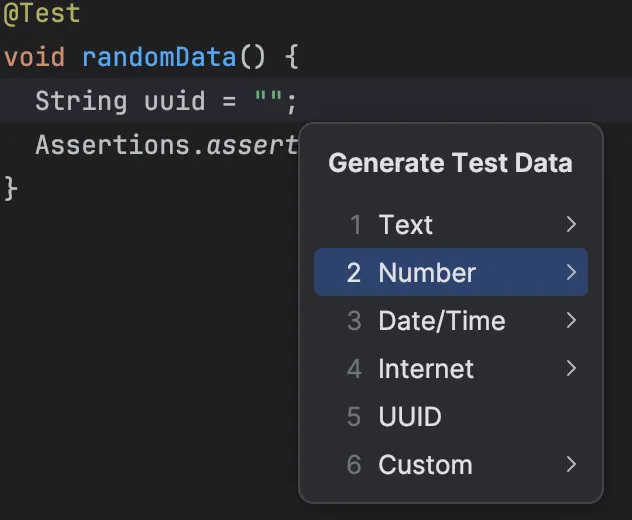Expand the Text submenu chevron
The image size is (632, 520).
tap(571, 225)
